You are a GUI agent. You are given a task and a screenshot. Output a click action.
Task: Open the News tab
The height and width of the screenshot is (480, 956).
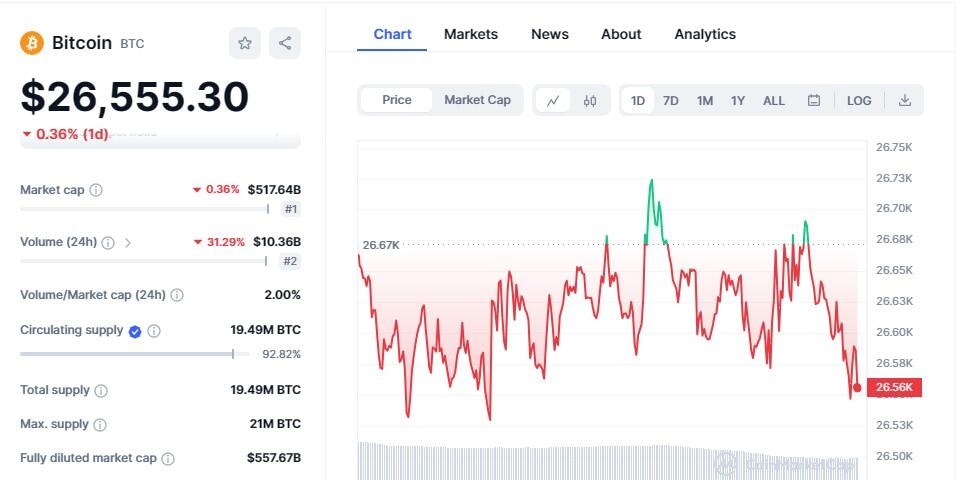point(550,34)
